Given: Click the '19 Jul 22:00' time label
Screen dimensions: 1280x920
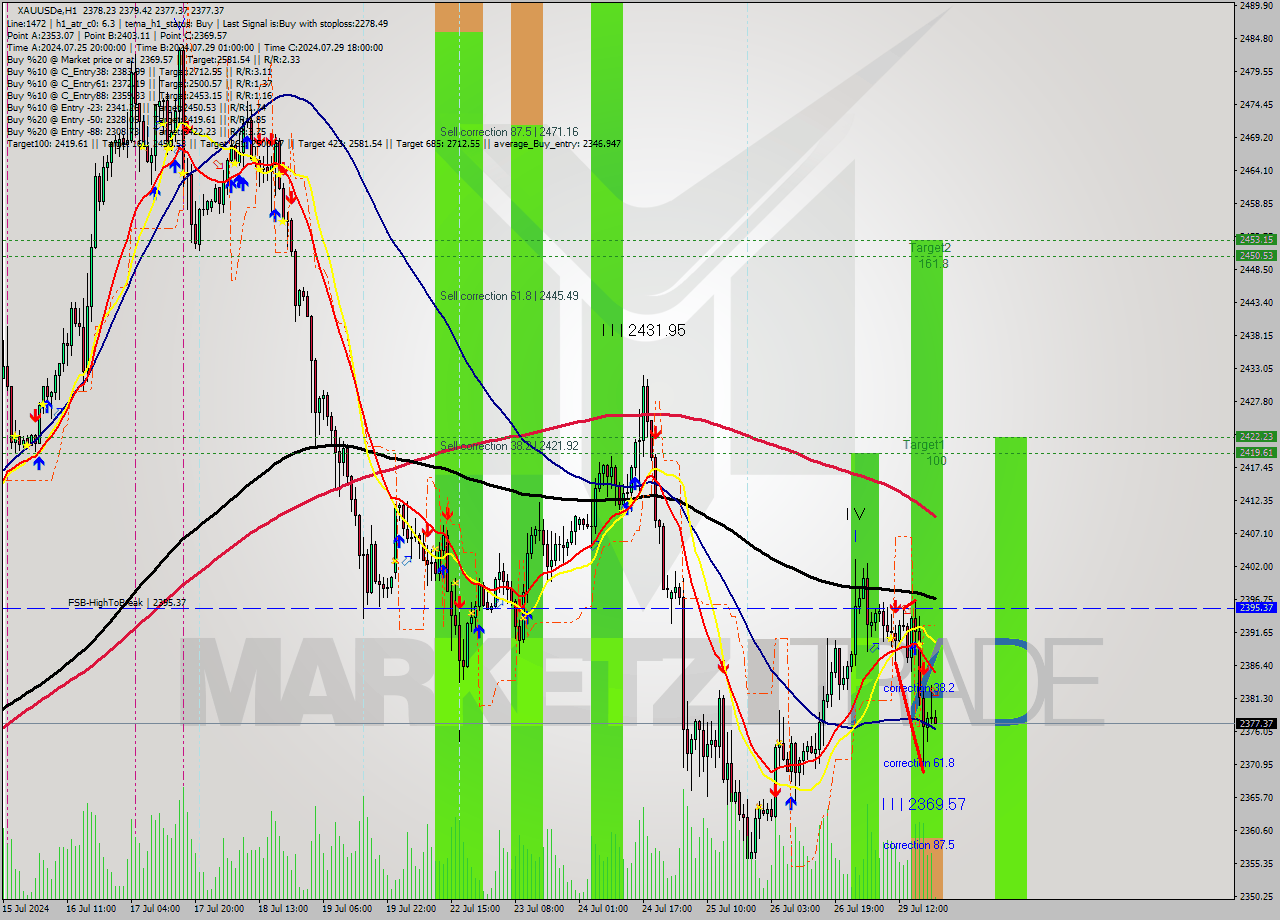Looking at the screenshot, I should [x=411, y=909].
